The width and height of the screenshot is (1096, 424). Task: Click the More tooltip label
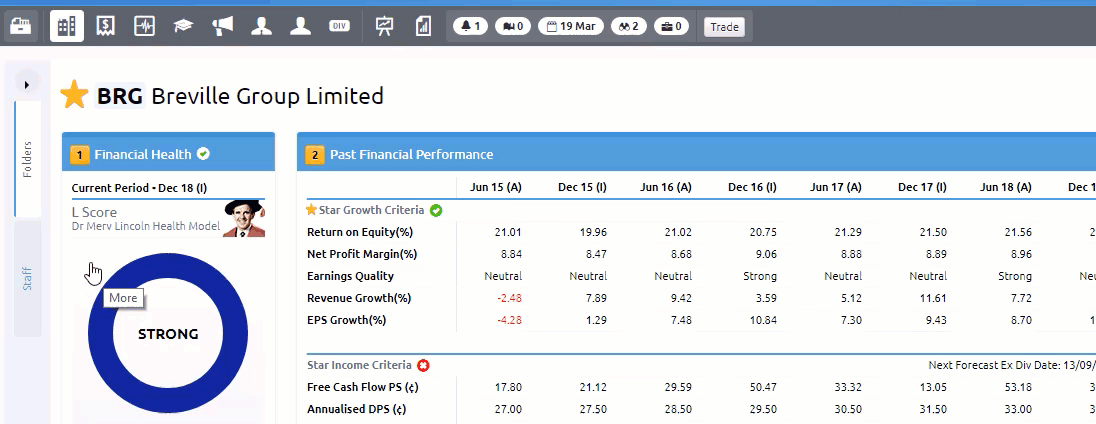point(123,298)
